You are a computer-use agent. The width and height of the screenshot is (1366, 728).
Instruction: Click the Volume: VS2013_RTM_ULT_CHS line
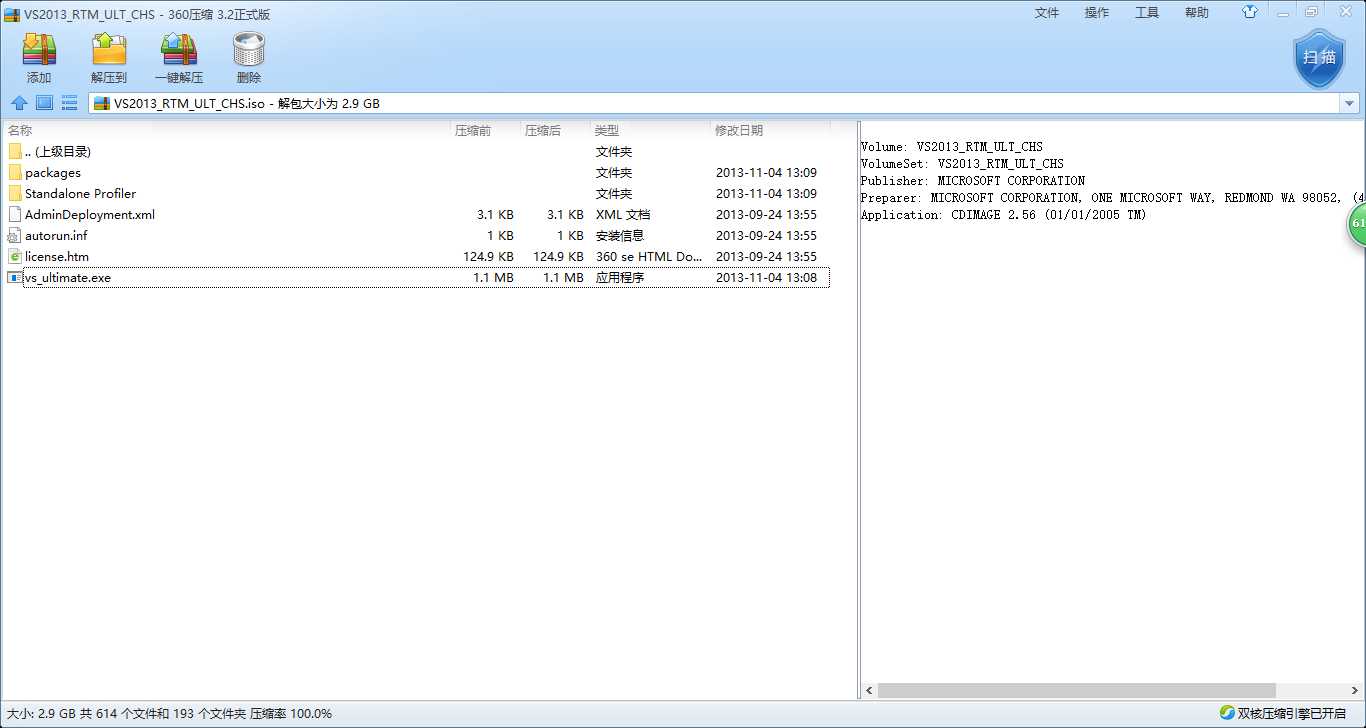click(951, 147)
